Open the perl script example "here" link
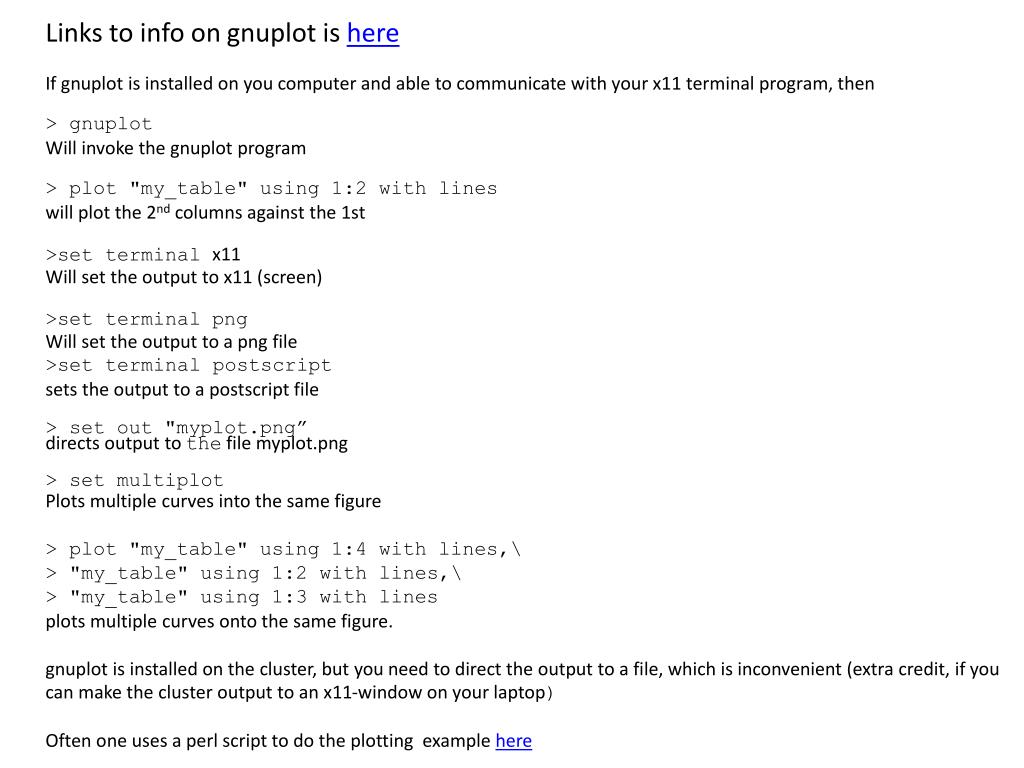 tap(513, 741)
